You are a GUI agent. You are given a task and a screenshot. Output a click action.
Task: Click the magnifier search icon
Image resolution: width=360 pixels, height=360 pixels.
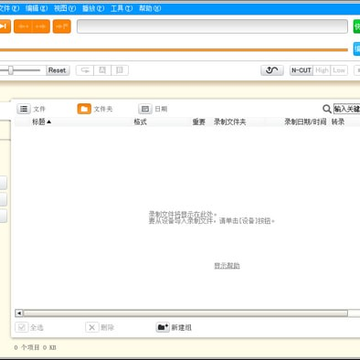tap(327, 109)
